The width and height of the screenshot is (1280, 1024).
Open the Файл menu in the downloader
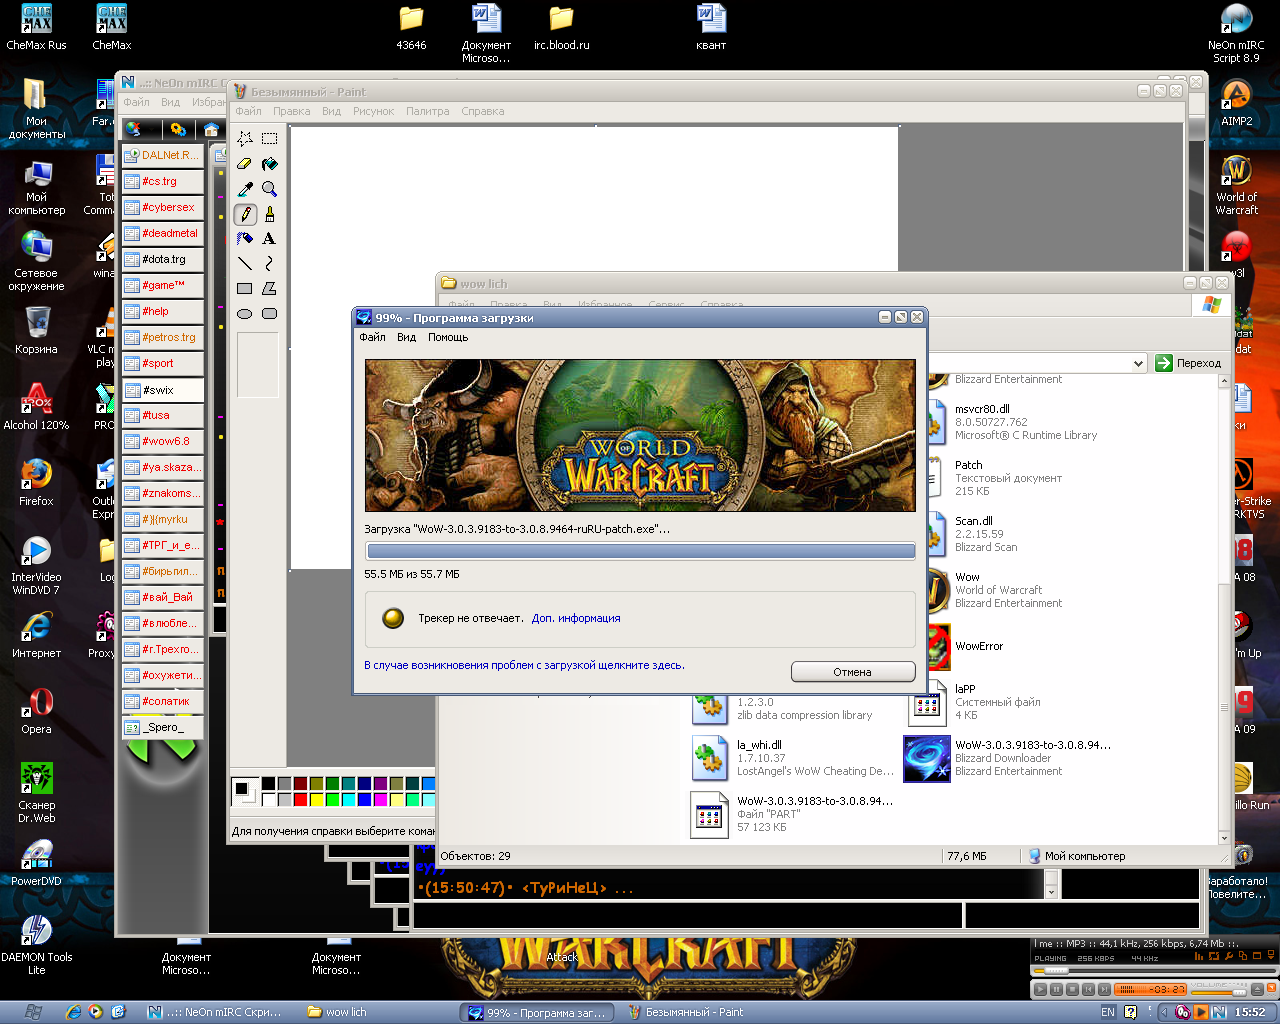pyautogui.click(x=372, y=338)
